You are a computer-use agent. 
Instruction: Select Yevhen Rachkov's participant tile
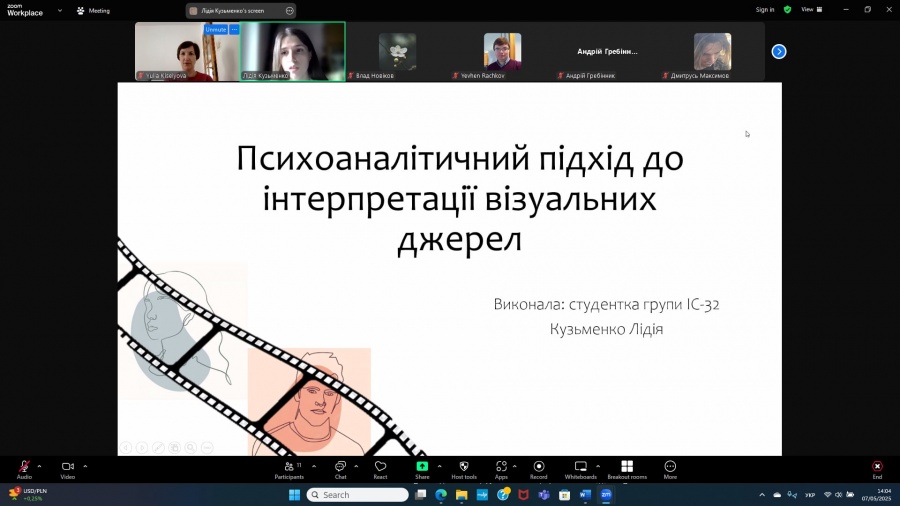click(x=502, y=52)
